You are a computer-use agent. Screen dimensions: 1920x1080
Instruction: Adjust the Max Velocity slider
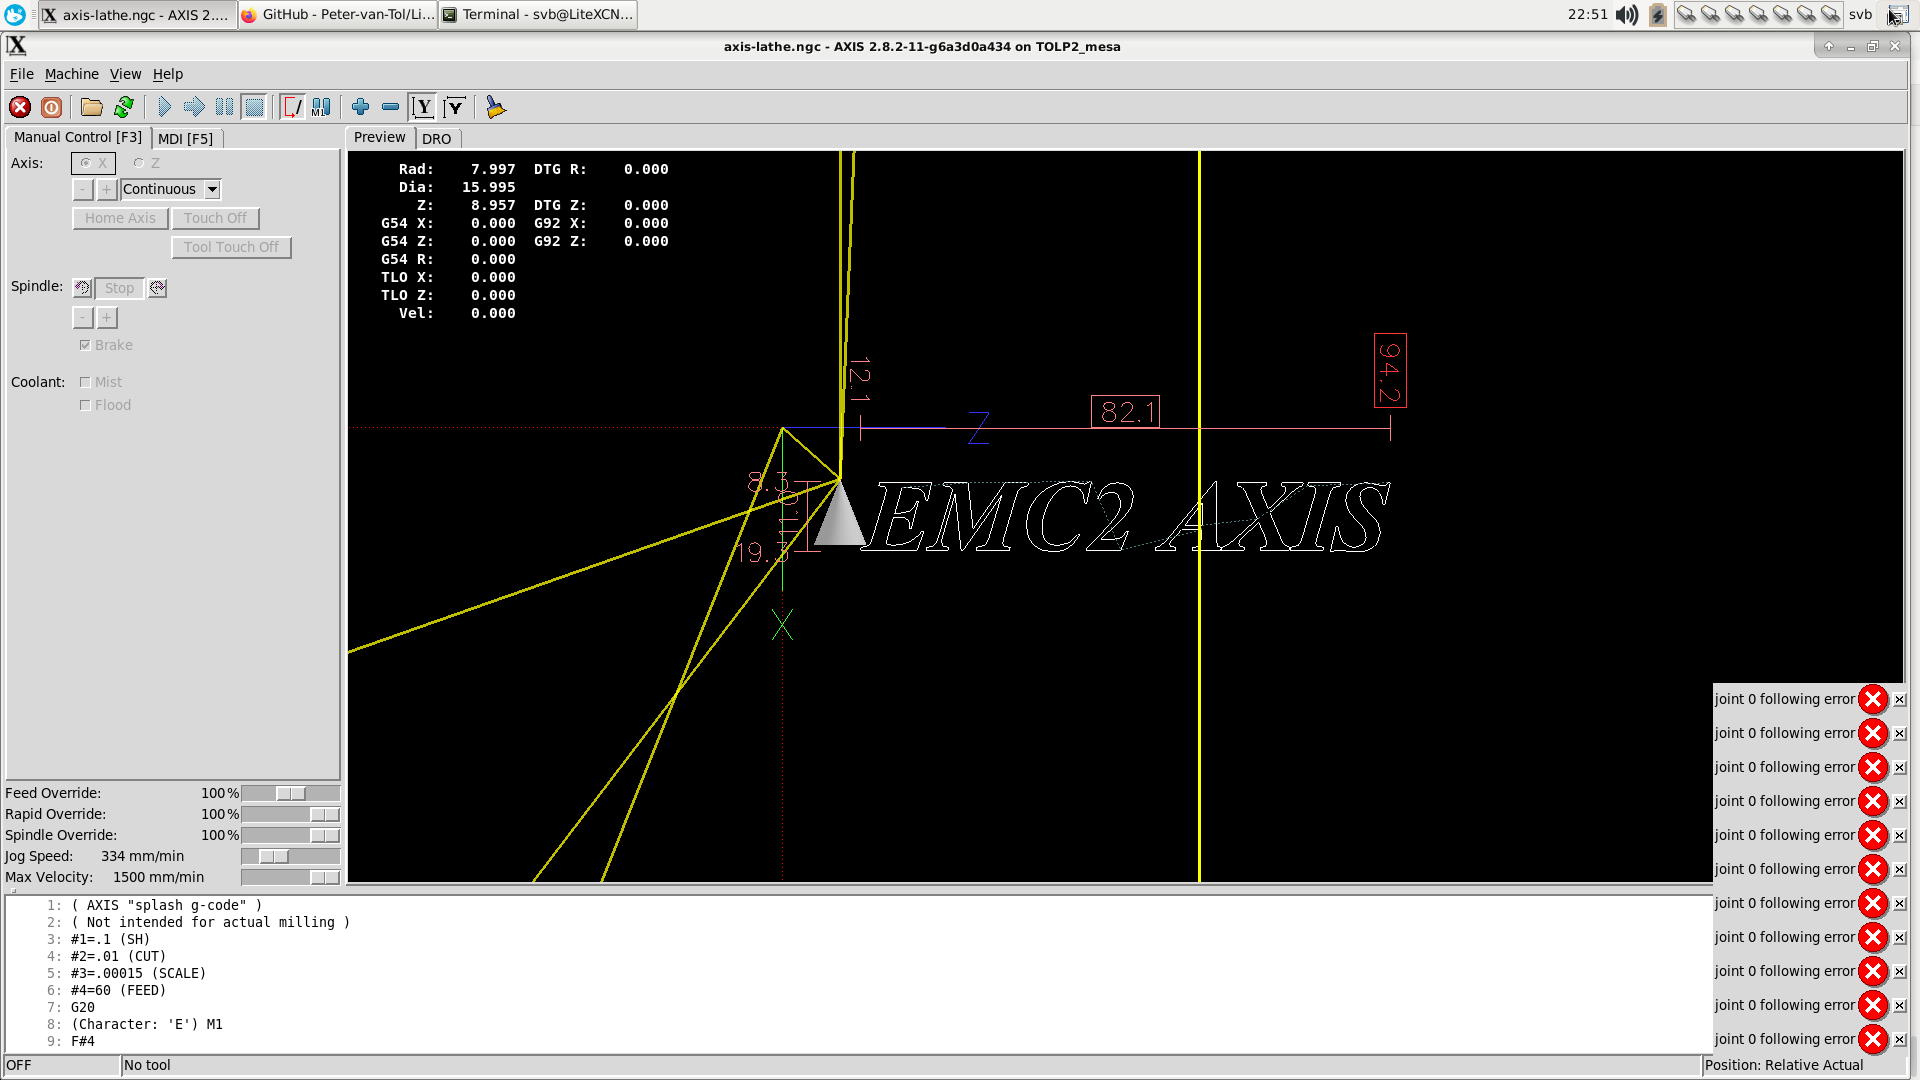[x=291, y=878]
